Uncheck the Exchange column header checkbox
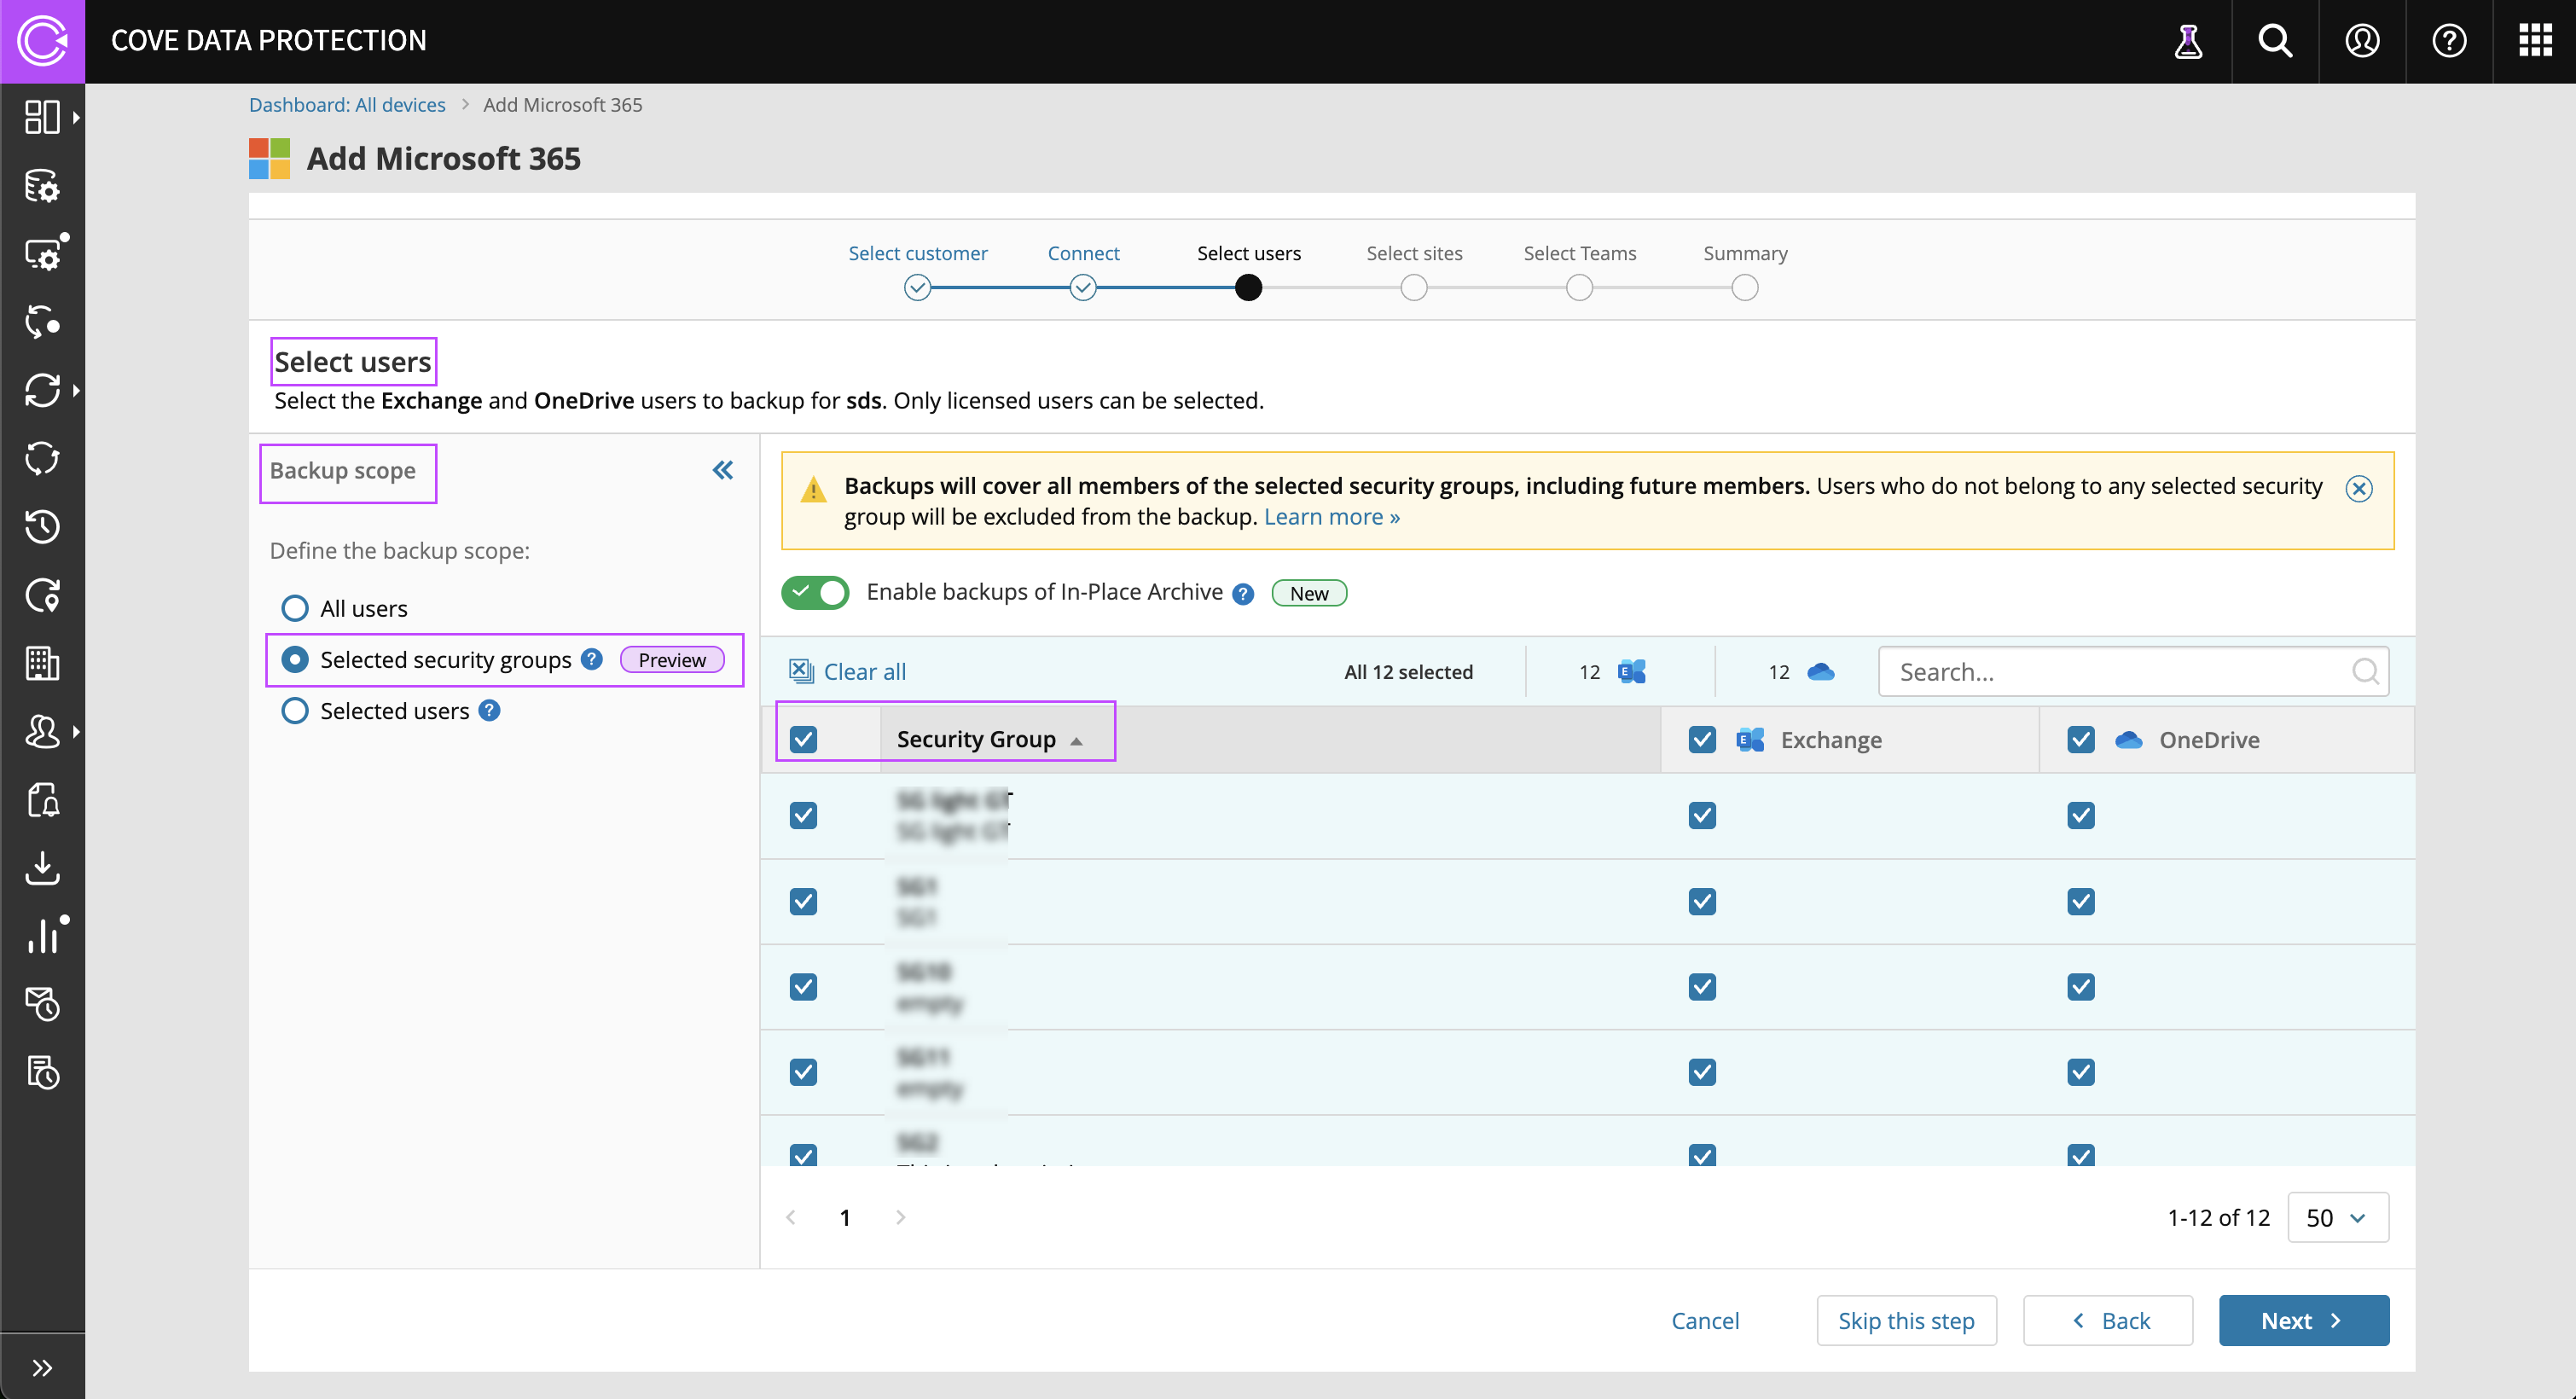The height and width of the screenshot is (1399, 2576). [x=1702, y=739]
